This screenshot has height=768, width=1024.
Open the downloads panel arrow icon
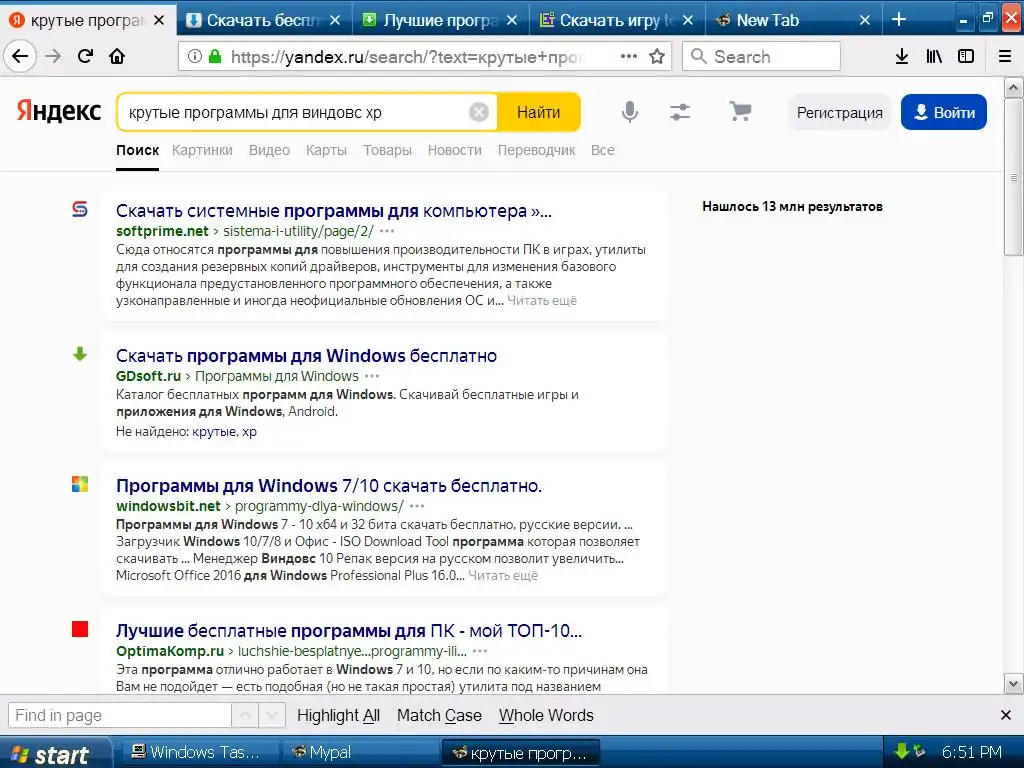click(x=902, y=56)
